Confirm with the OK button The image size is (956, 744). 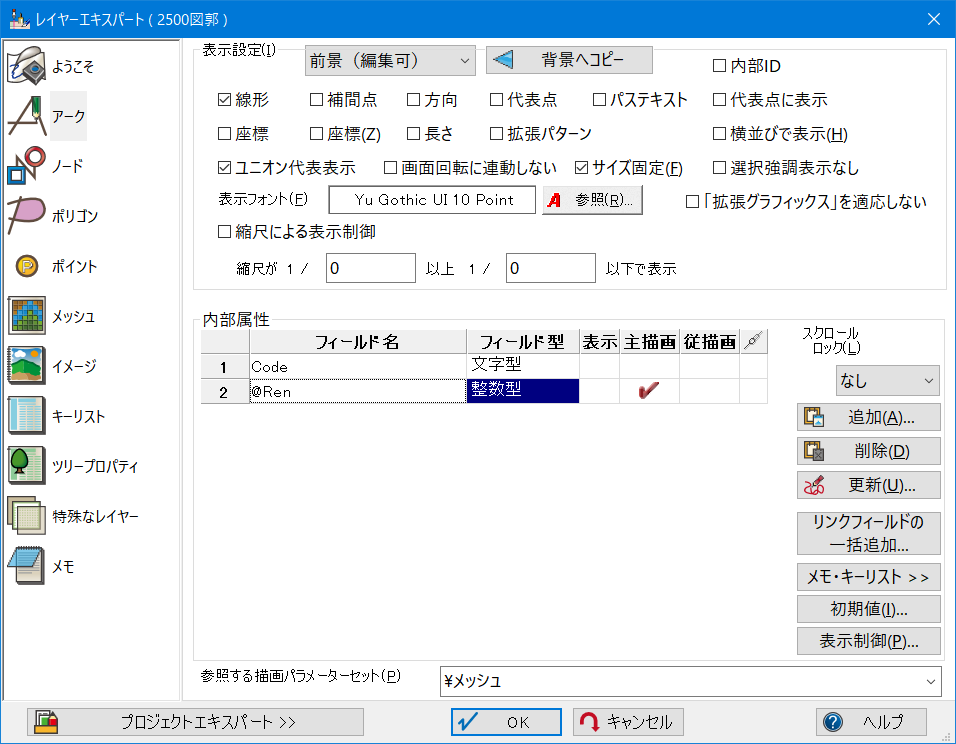point(506,722)
